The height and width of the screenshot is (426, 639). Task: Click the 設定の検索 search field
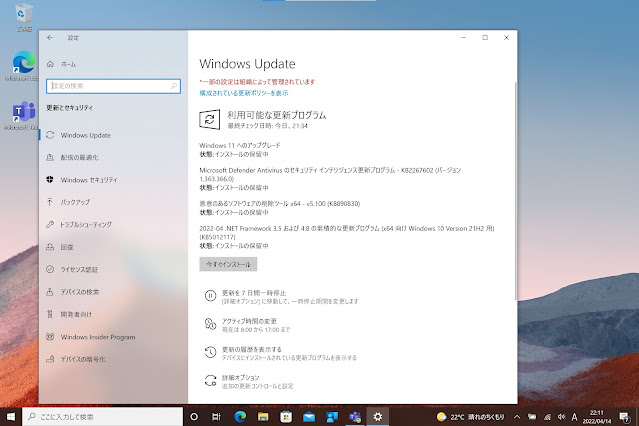click(113, 86)
